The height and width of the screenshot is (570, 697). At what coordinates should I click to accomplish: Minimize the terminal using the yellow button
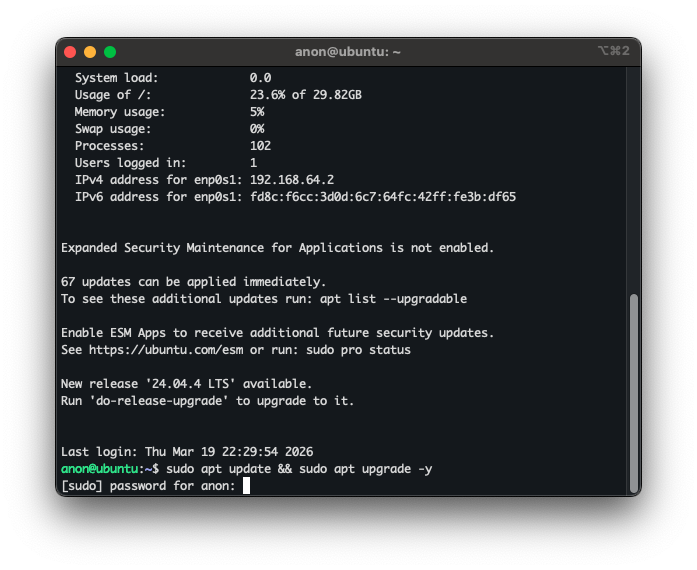(90, 51)
